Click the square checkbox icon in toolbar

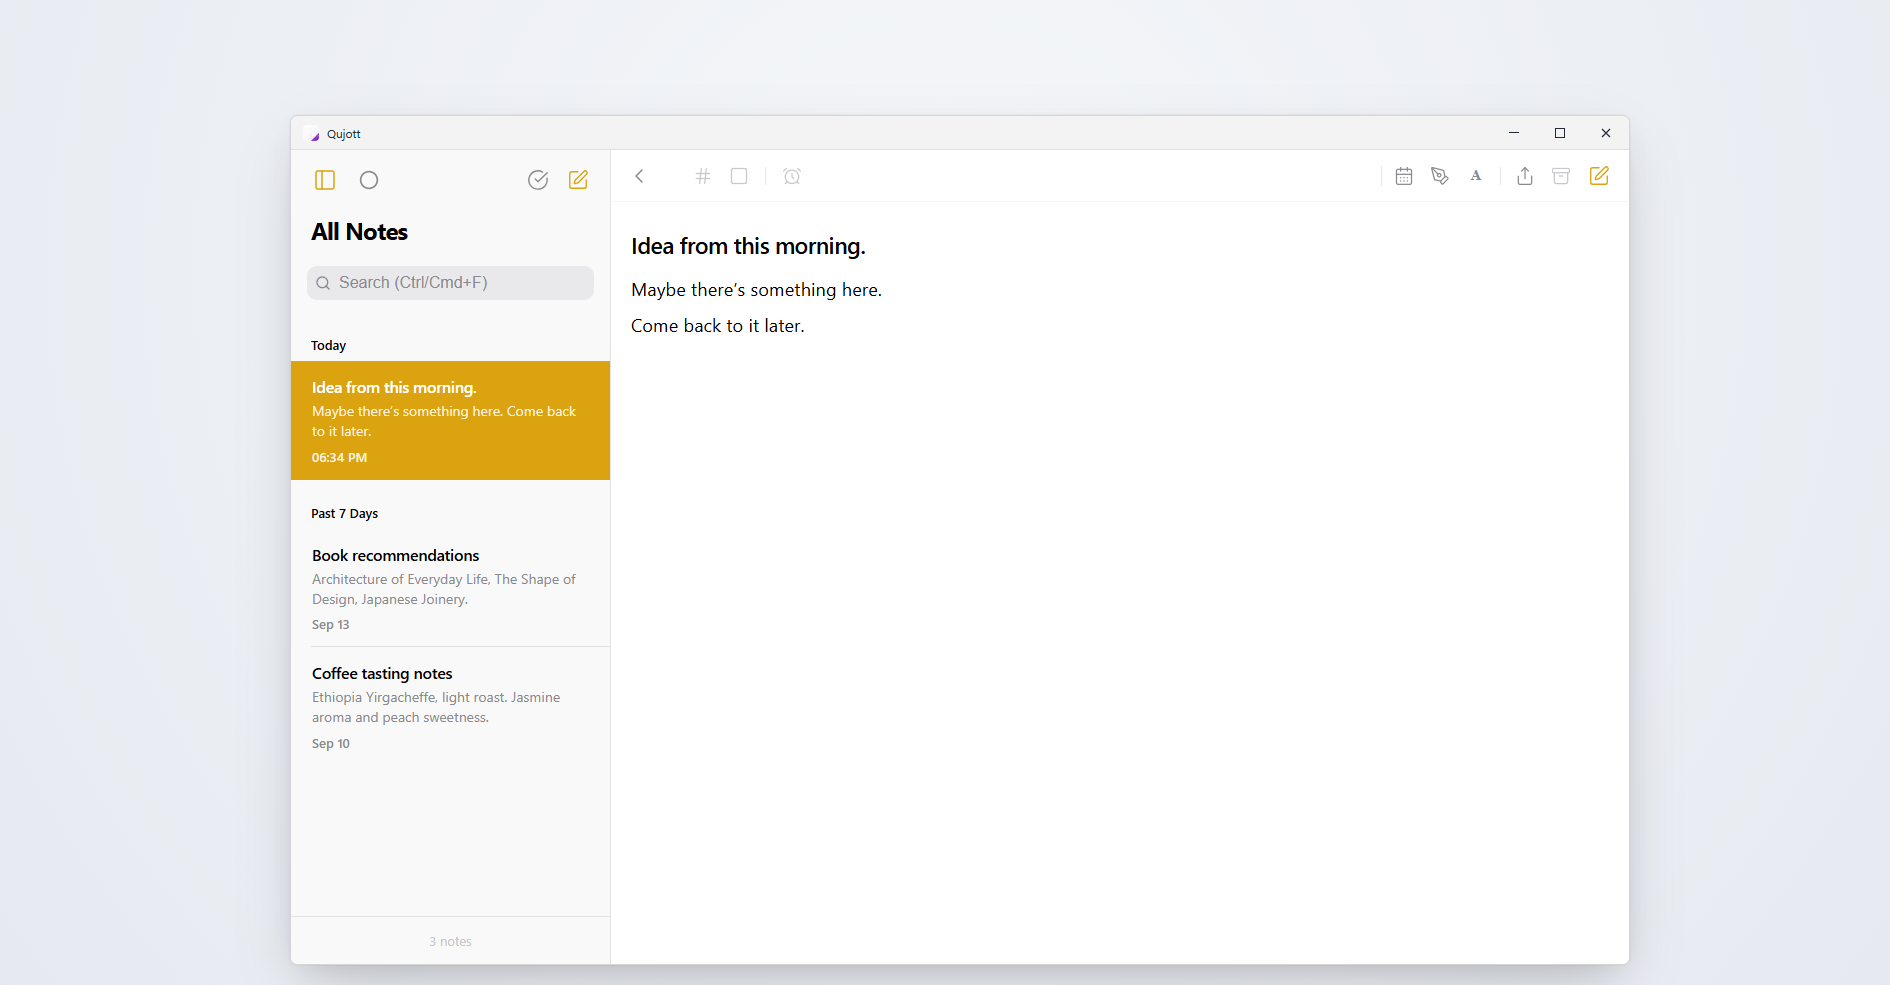(739, 176)
